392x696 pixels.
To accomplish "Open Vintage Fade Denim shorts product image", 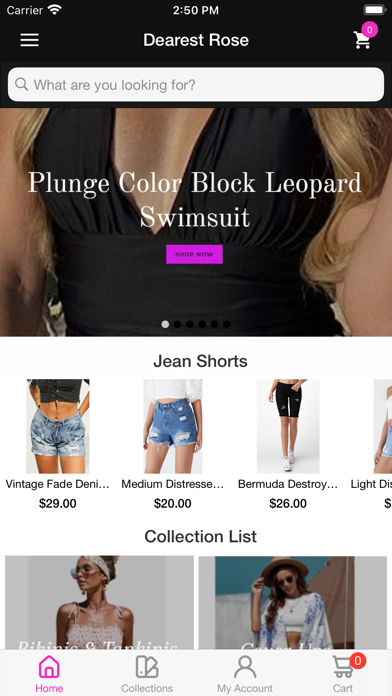I will (x=58, y=426).
